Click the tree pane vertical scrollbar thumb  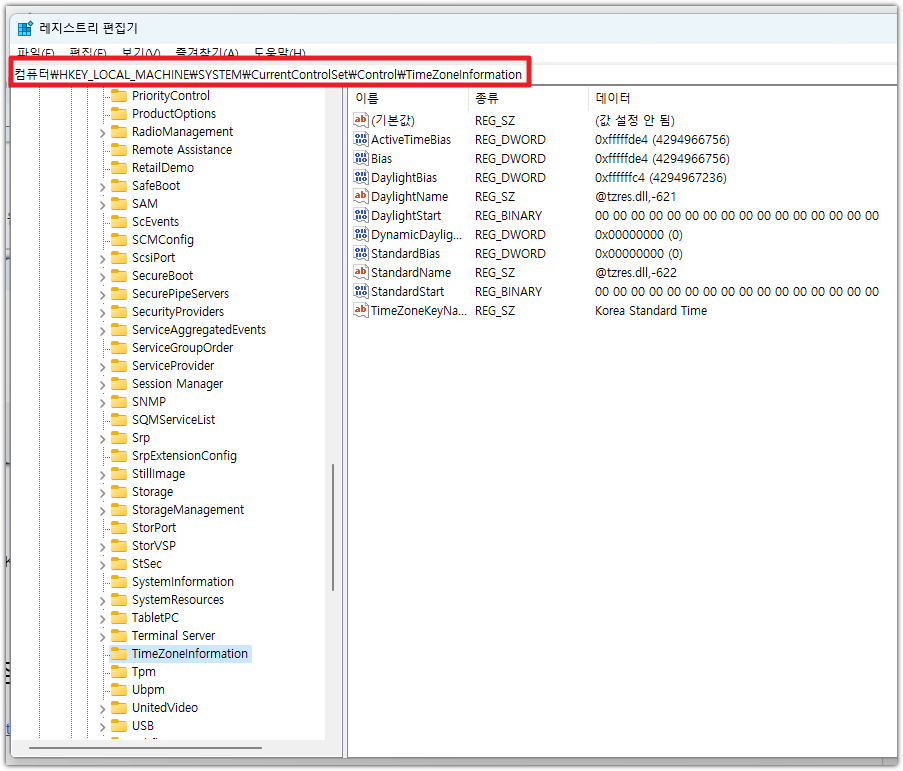click(333, 527)
